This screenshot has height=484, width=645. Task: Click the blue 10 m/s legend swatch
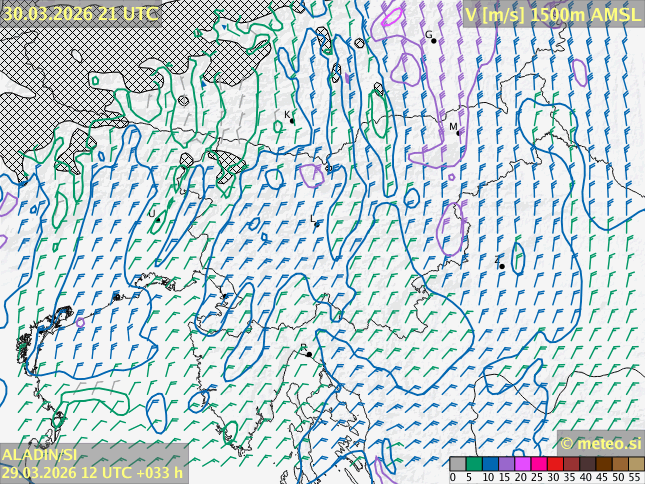tap(489, 464)
